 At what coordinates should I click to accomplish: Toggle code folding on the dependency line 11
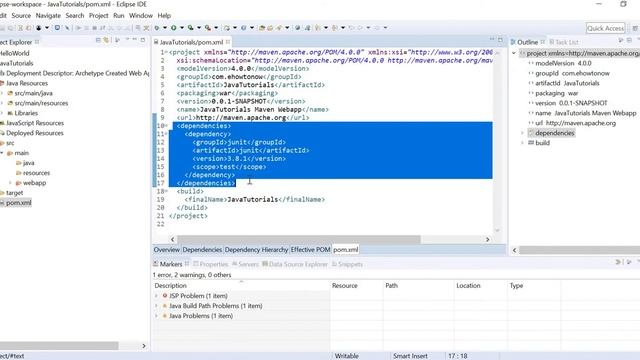166,134
